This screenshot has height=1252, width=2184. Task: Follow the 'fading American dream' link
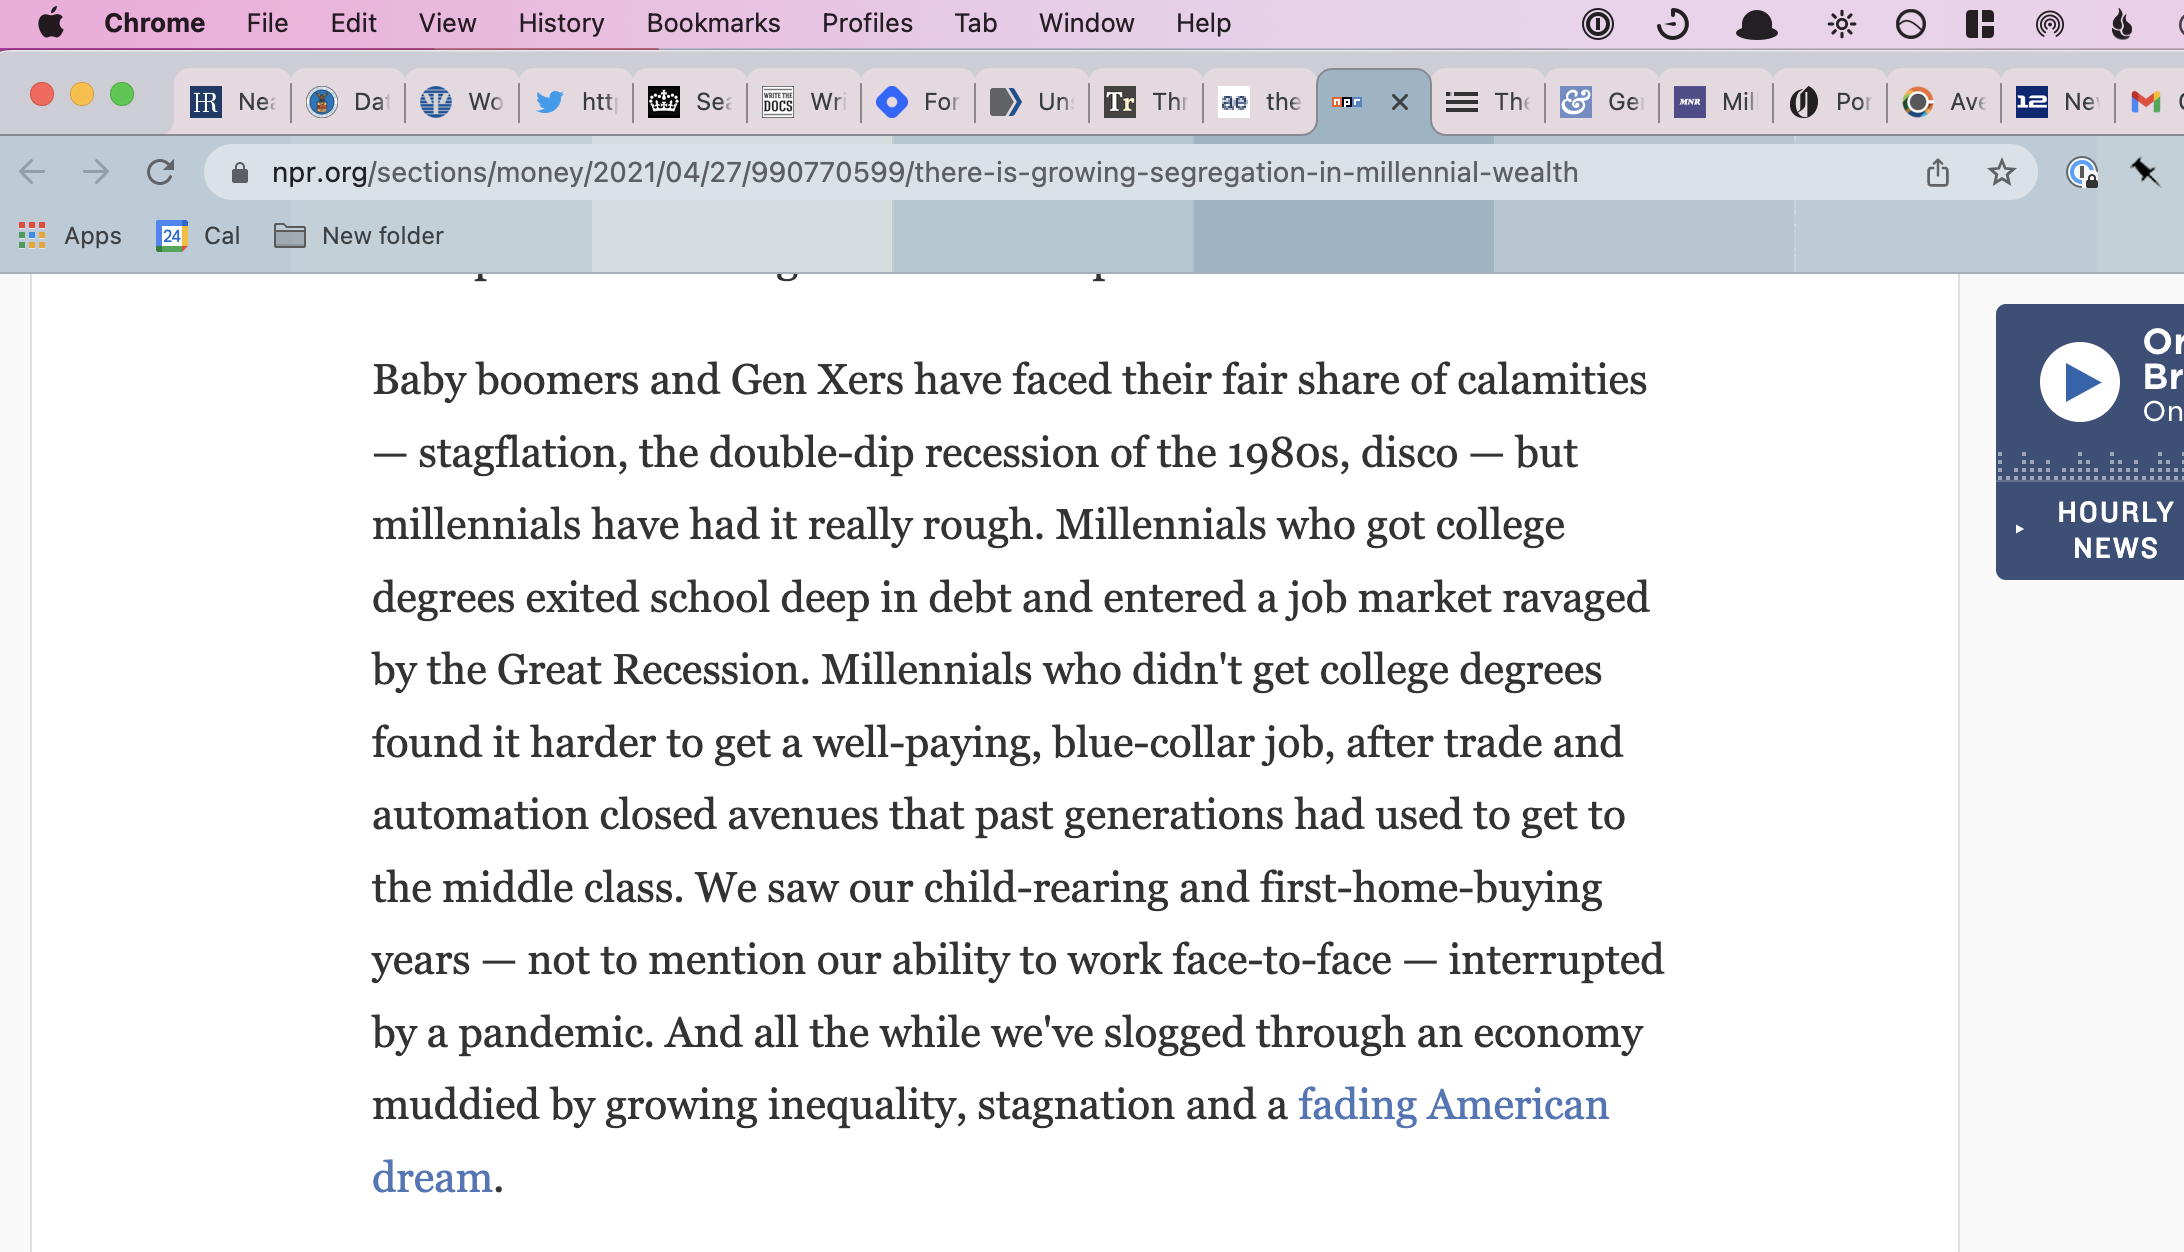point(1452,1105)
